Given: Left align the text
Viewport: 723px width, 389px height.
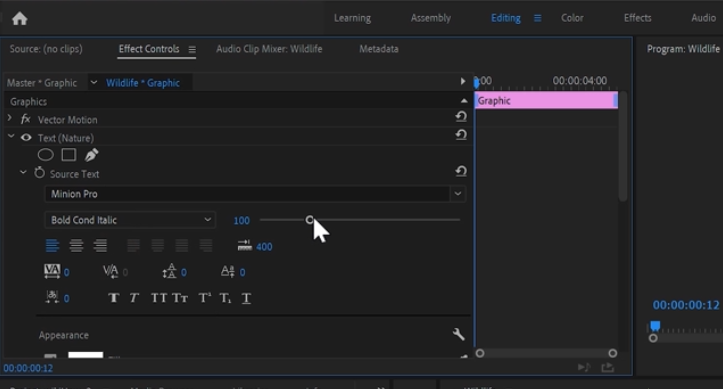Looking at the screenshot, I should (52, 246).
